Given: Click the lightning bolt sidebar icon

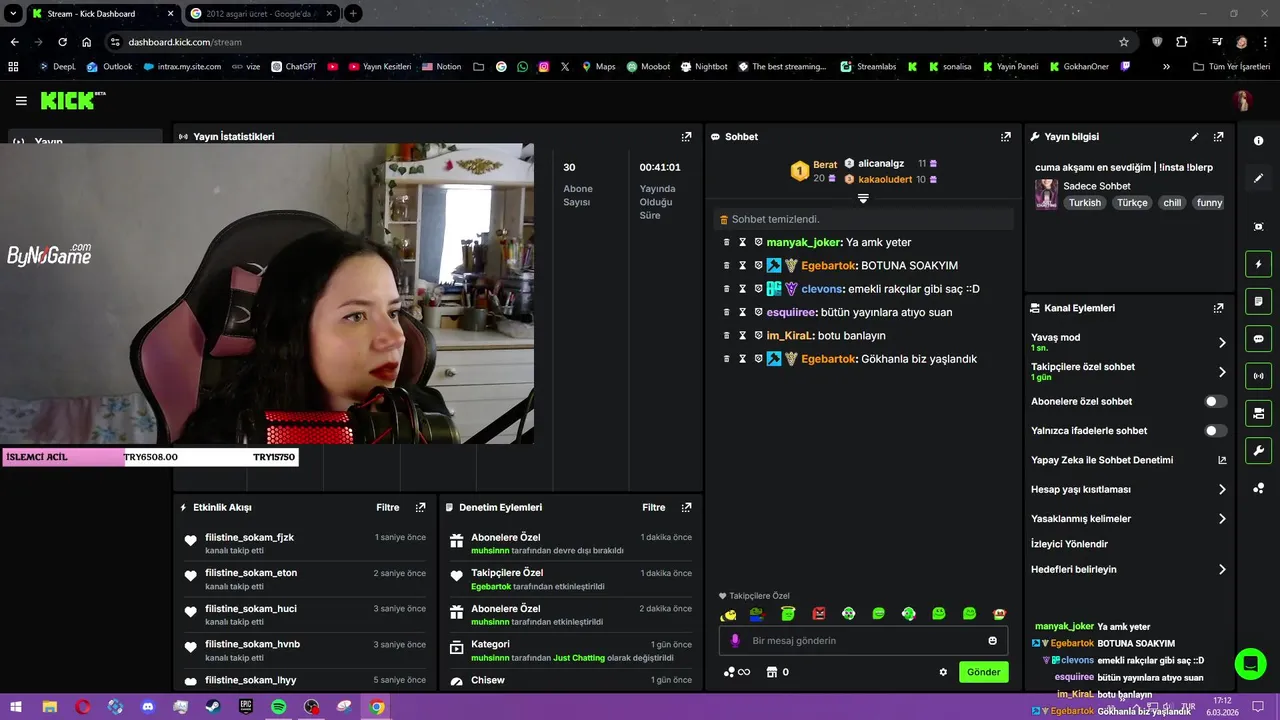Looking at the screenshot, I should (x=1258, y=264).
